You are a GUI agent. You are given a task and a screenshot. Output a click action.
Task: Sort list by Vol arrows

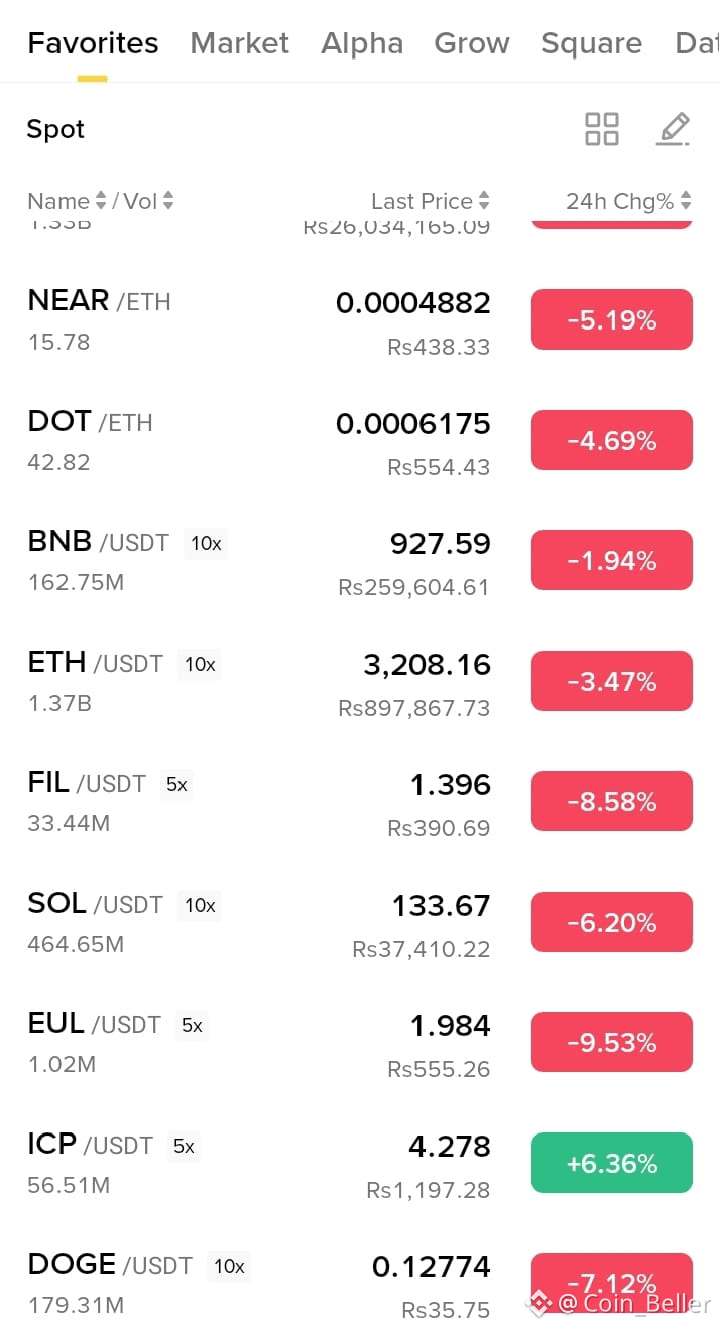(168, 201)
